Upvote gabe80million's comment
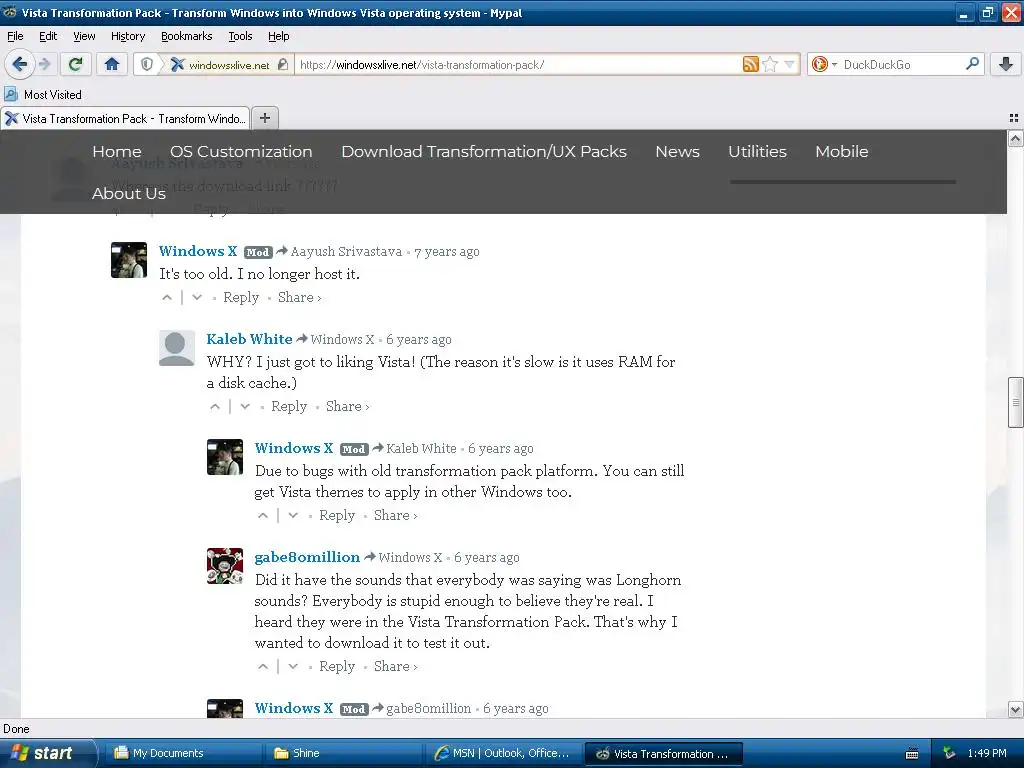 point(263,667)
